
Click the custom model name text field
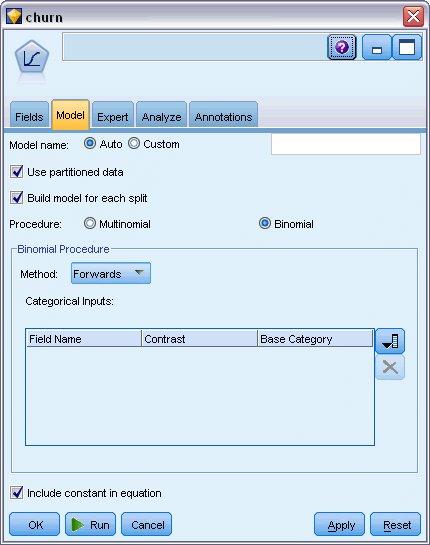346,144
